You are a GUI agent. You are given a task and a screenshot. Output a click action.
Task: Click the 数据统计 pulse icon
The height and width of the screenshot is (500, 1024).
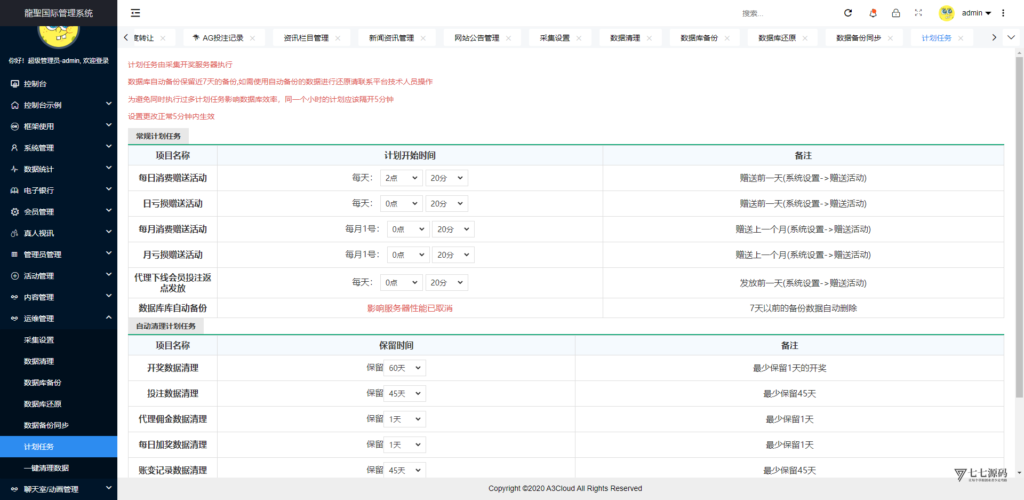(14, 169)
